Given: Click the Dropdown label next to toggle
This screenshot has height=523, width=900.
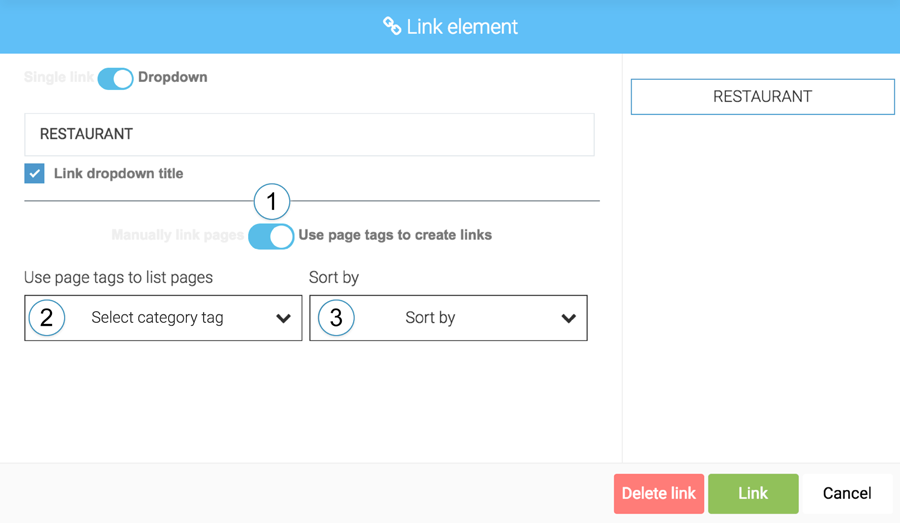Looking at the screenshot, I should click(x=173, y=77).
